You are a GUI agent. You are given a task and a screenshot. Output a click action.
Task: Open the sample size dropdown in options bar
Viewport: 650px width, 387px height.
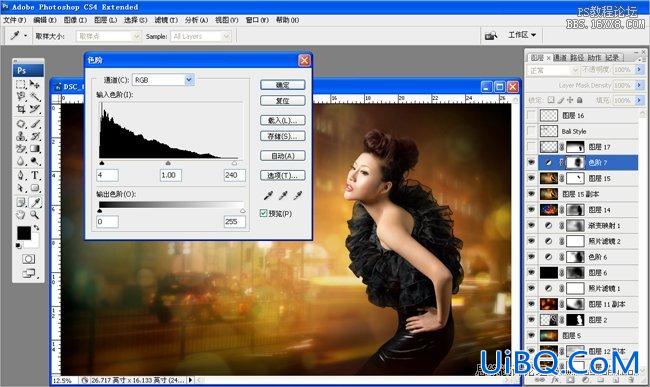coord(136,36)
